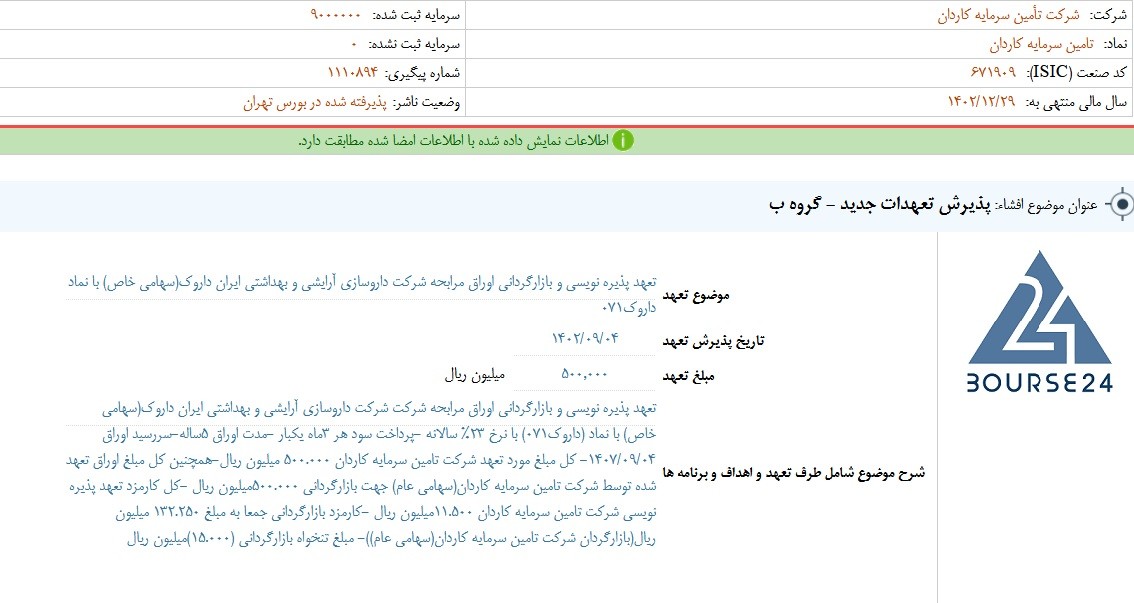Select the company name 'شرکت تأمين سرمايه کاردان'
The image size is (1134, 603).
tap(1008, 15)
